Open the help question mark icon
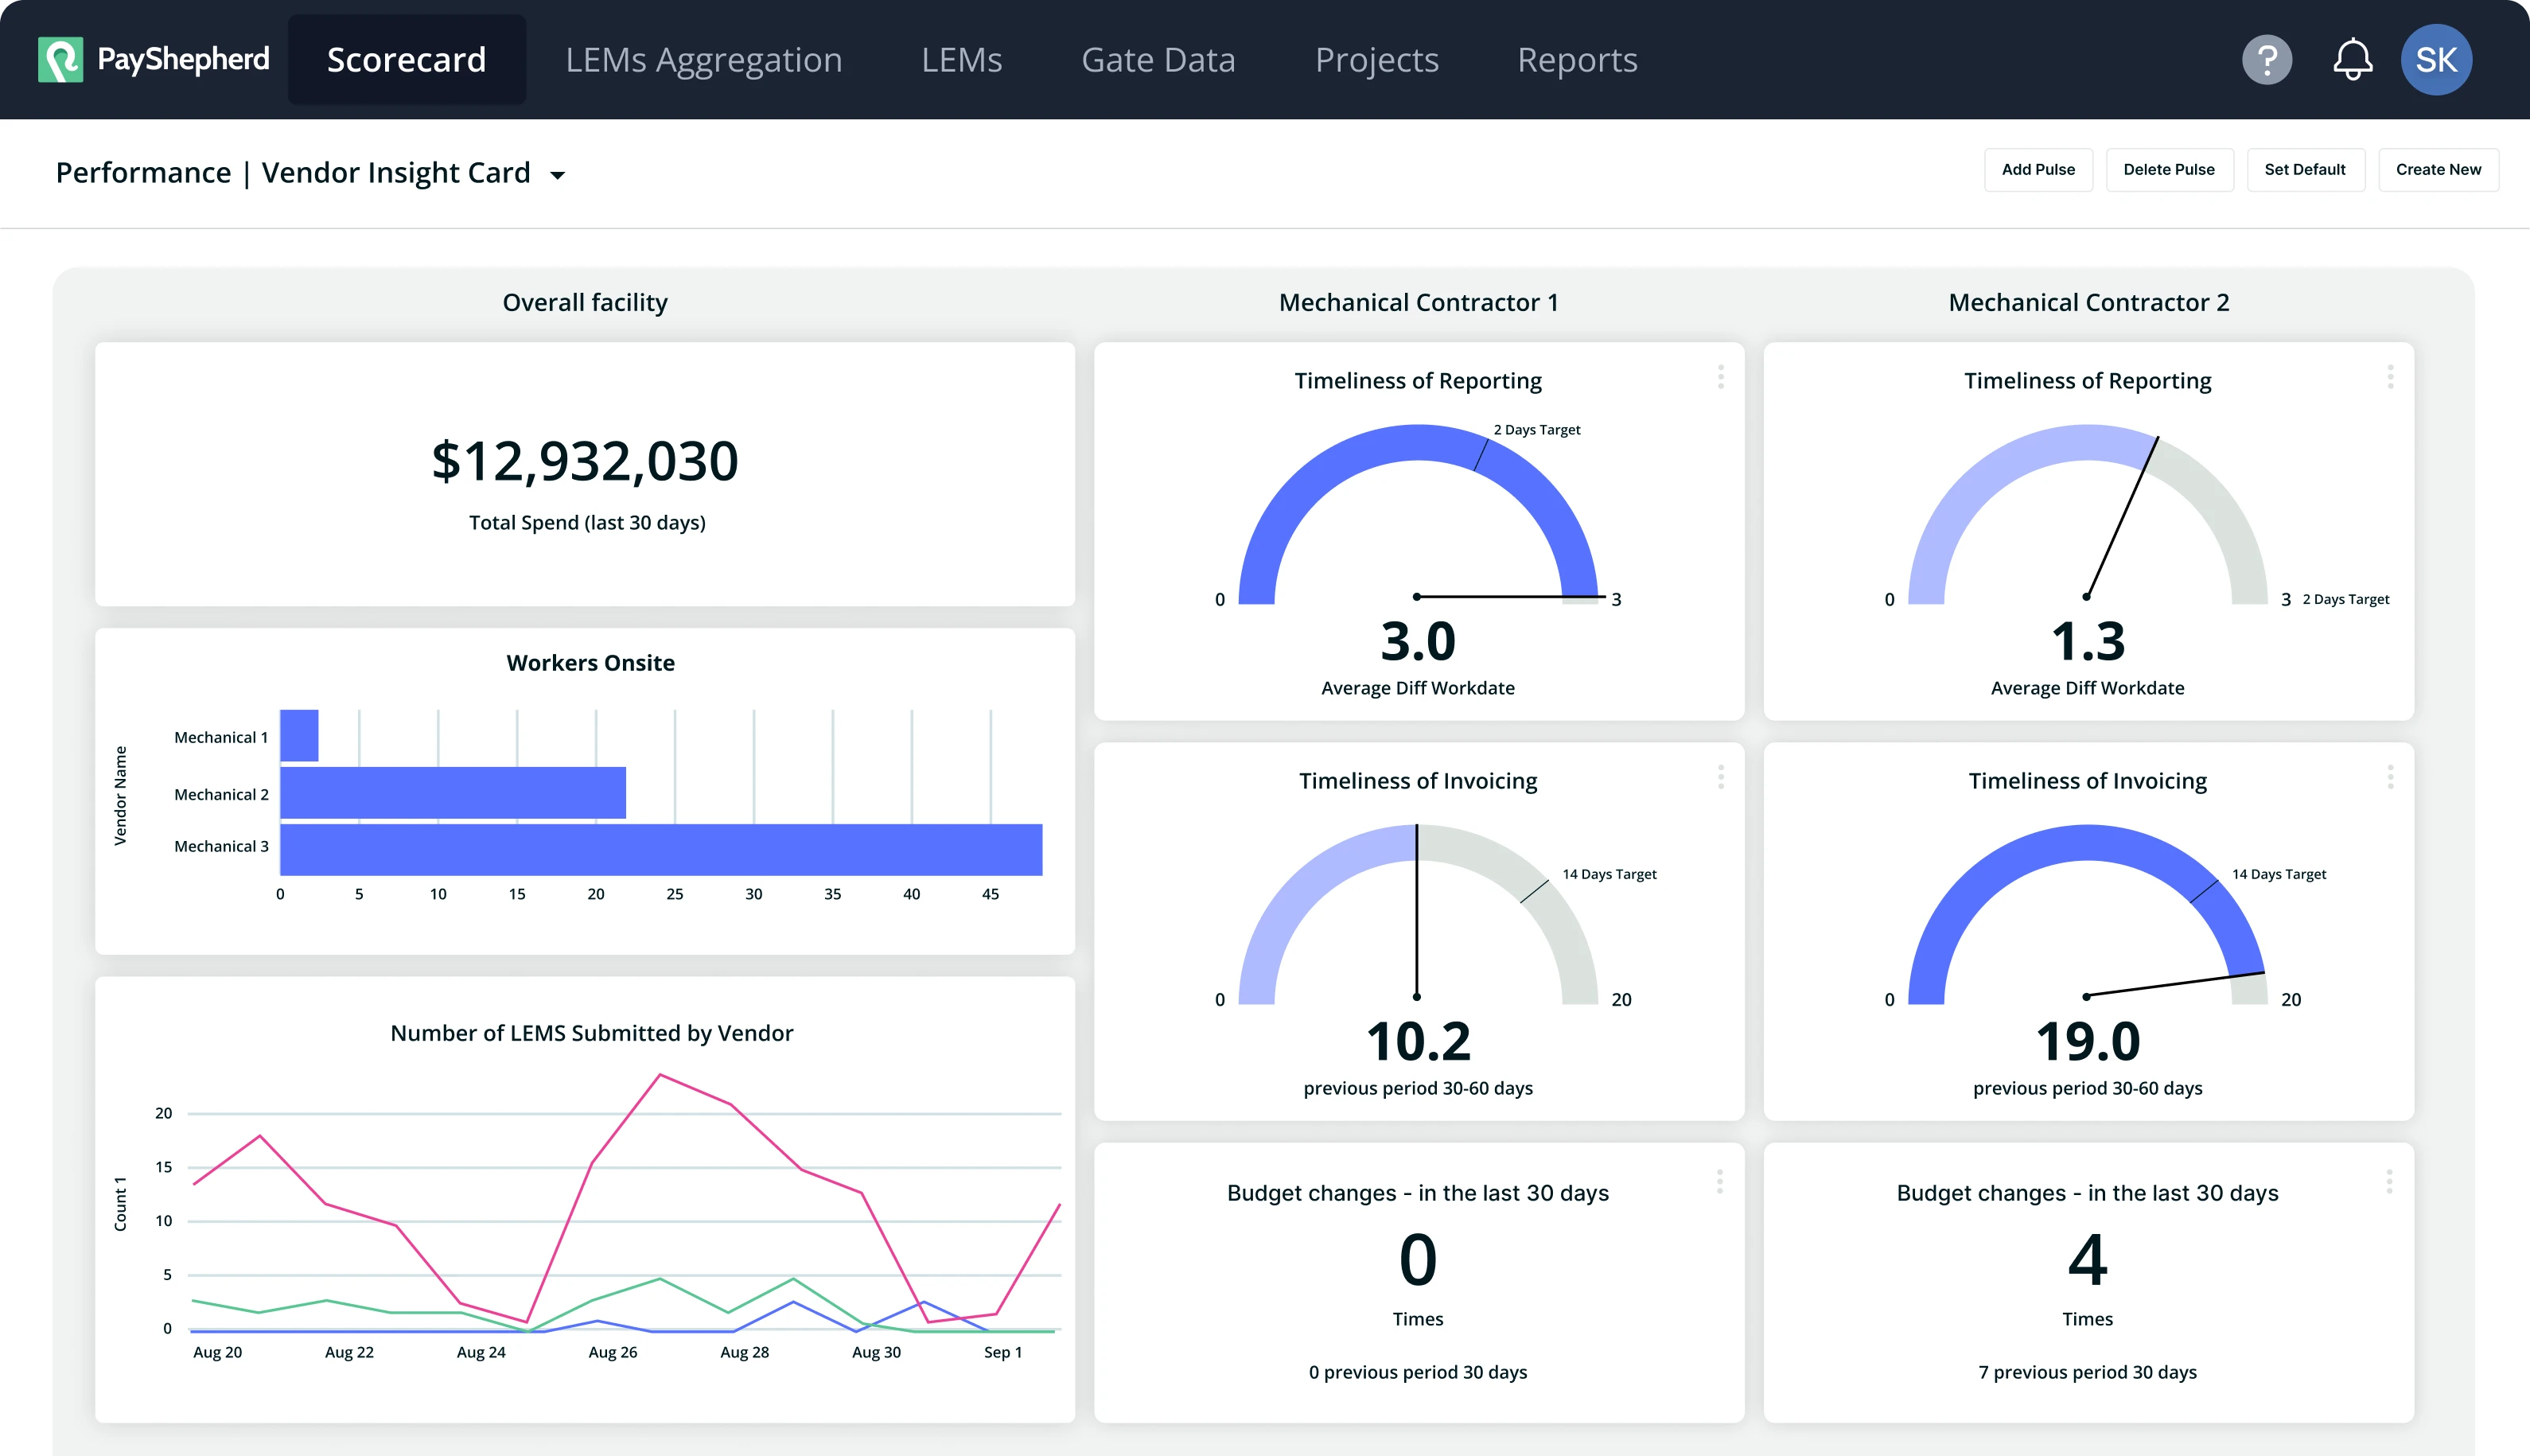Image resolution: width=2530 pixels, height=1456 pixels. coord(2266,60)
